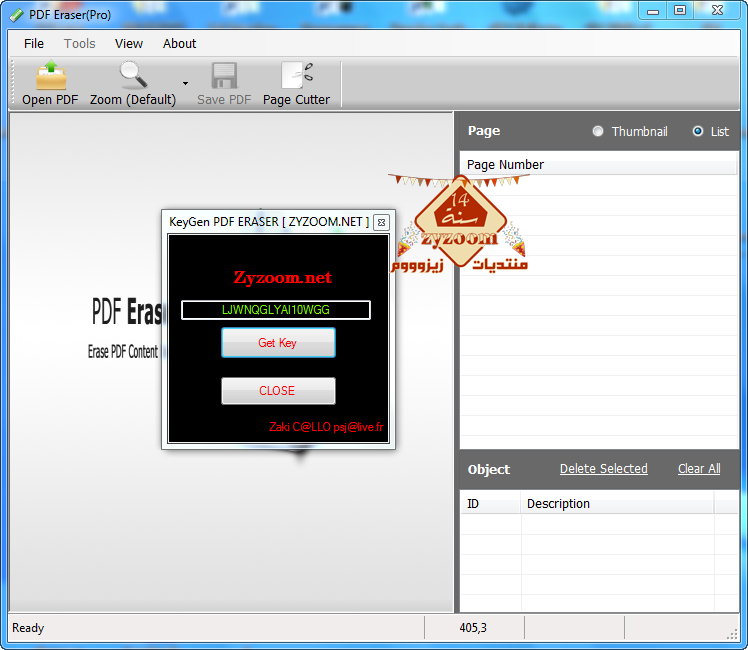Screen dimensions: 748x650
Task: Click the status bar resize grip
Action: (732, 634)
